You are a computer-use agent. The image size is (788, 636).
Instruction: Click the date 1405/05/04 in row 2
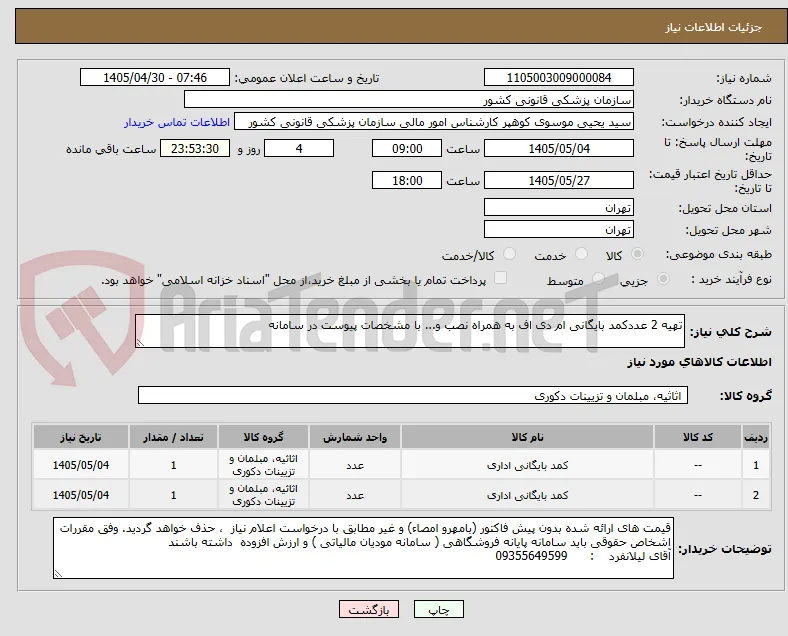click(81, 495)
